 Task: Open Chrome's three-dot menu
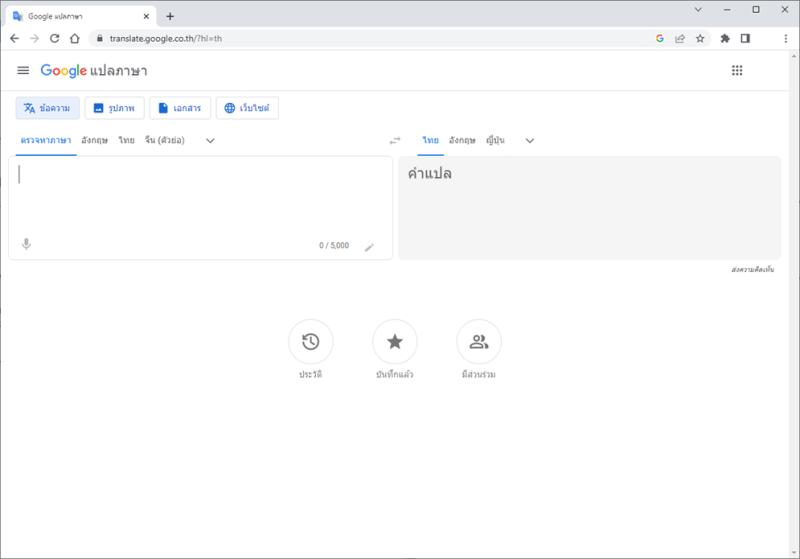coord(786,38)
